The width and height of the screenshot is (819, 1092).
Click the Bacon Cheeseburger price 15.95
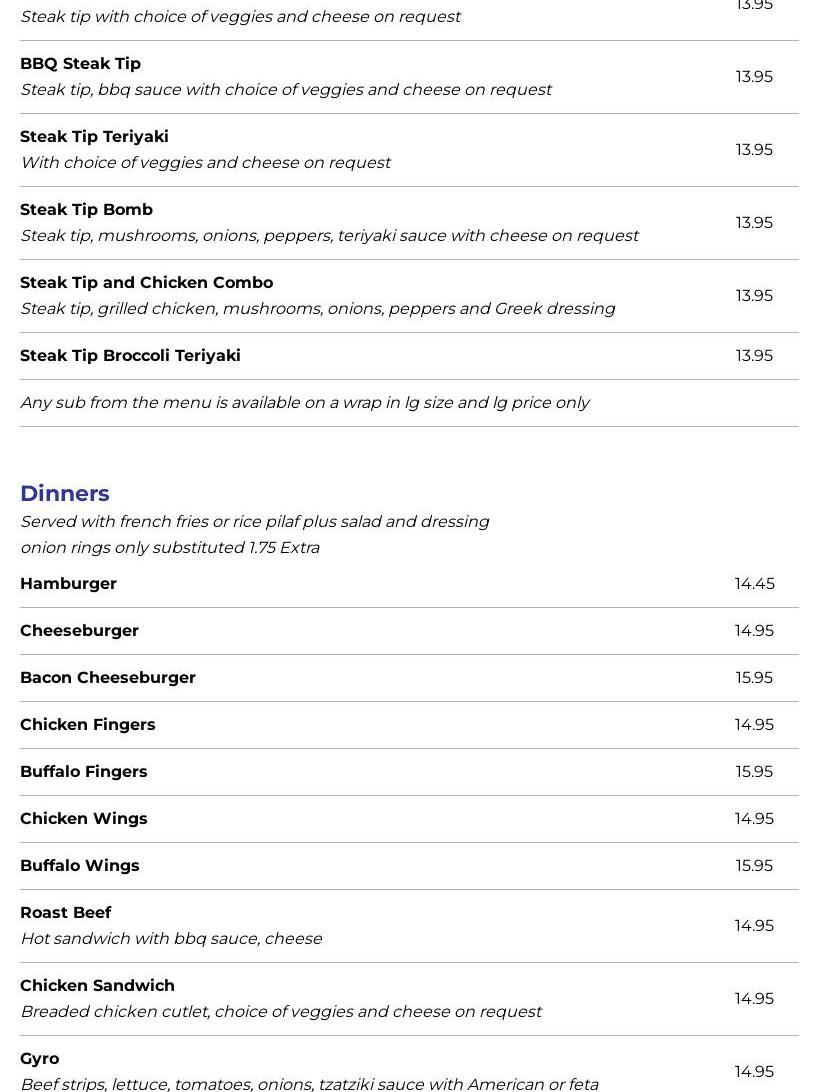click(754, 678)
